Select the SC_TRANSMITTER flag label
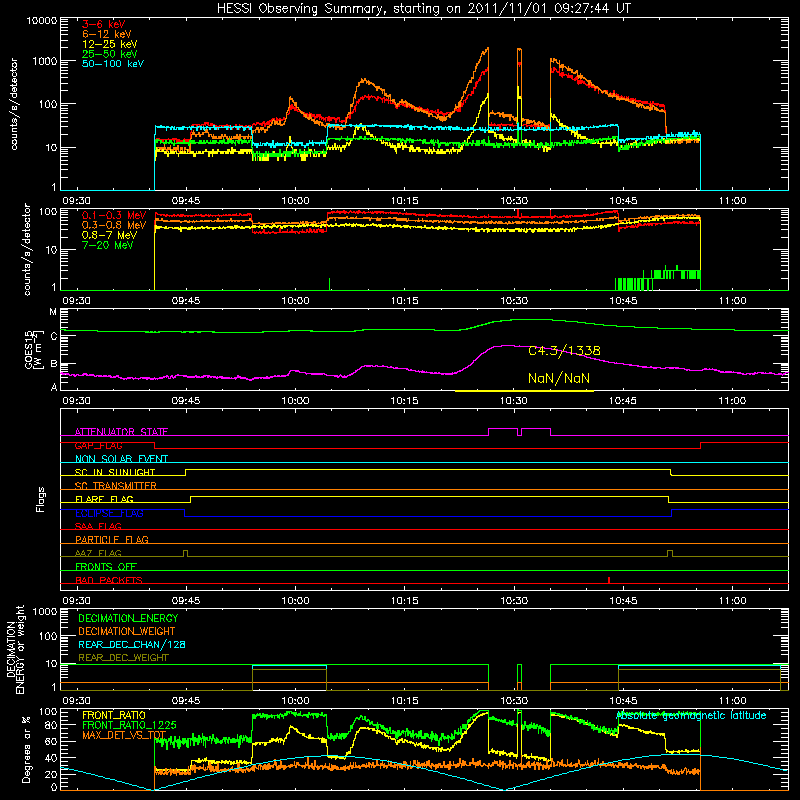 tap(116, 486)
